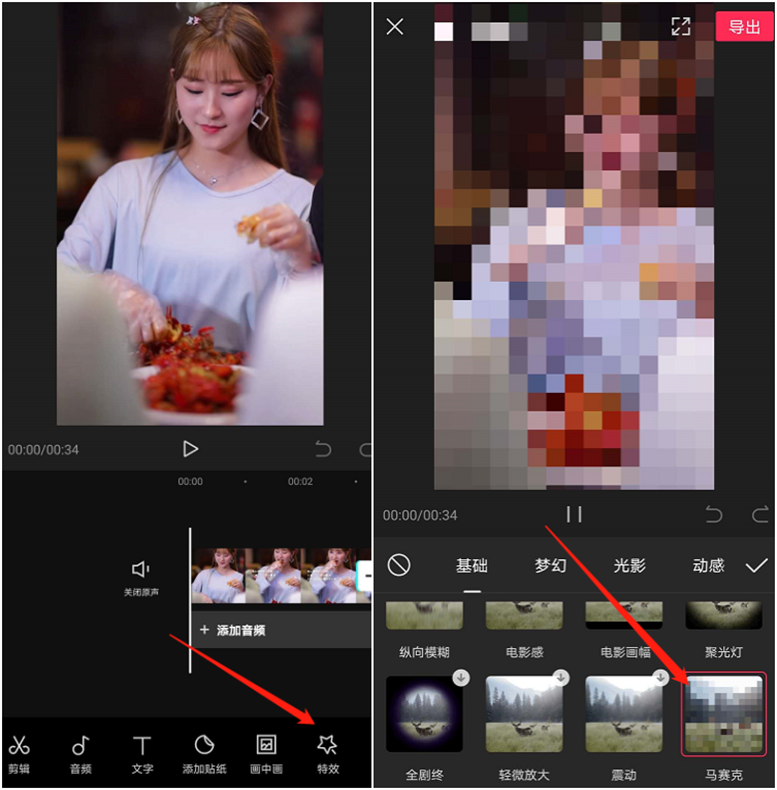Viewport: 777px width, 790px height.
Task: Download the 轻微放大 effect via arrow badge
Action: coord(560,678)
